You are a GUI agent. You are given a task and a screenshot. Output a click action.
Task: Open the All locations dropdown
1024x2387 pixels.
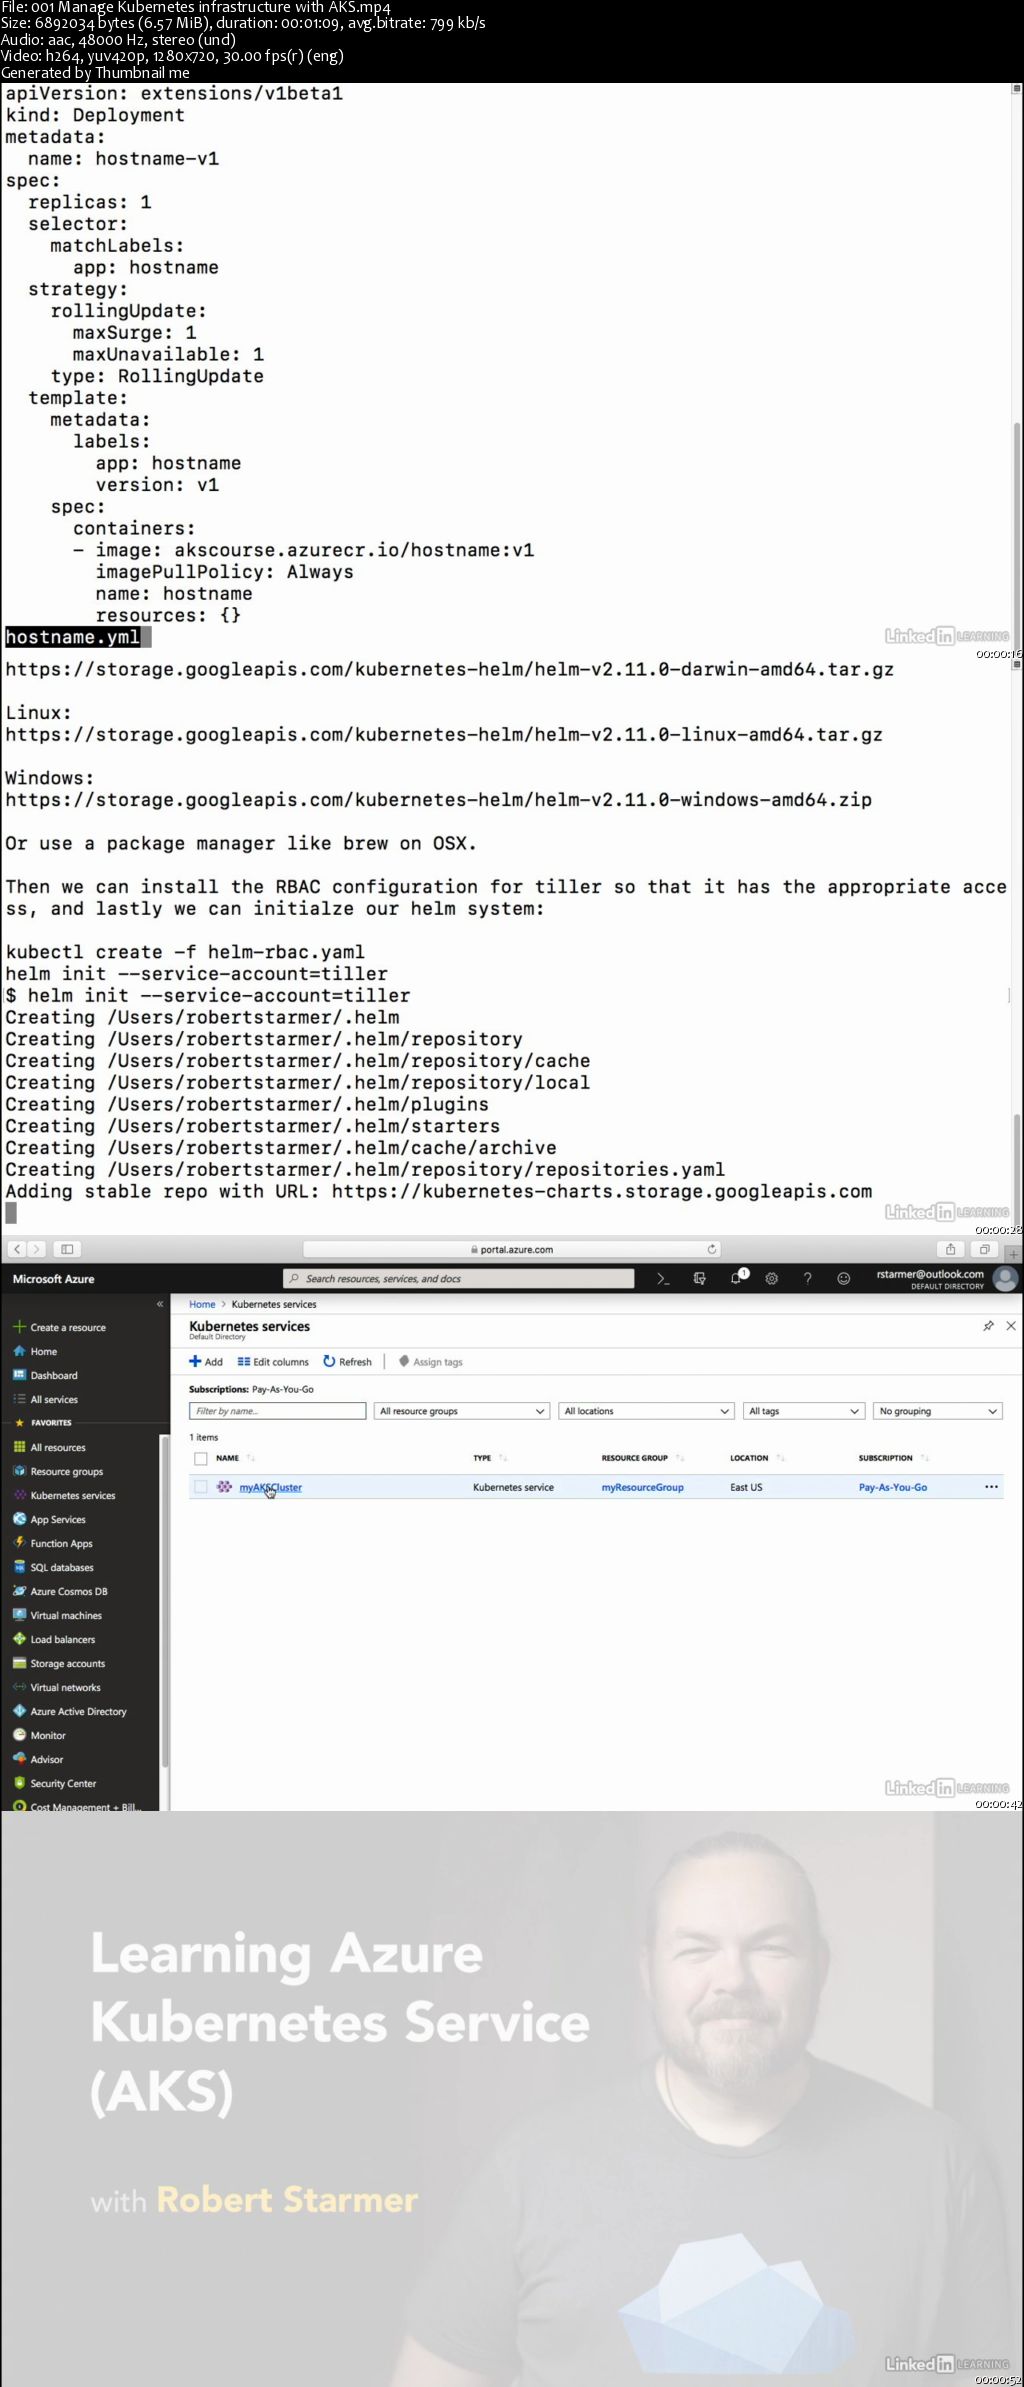647,1411
